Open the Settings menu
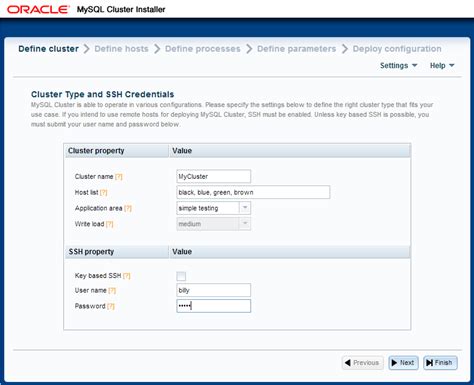 point(399,66)
